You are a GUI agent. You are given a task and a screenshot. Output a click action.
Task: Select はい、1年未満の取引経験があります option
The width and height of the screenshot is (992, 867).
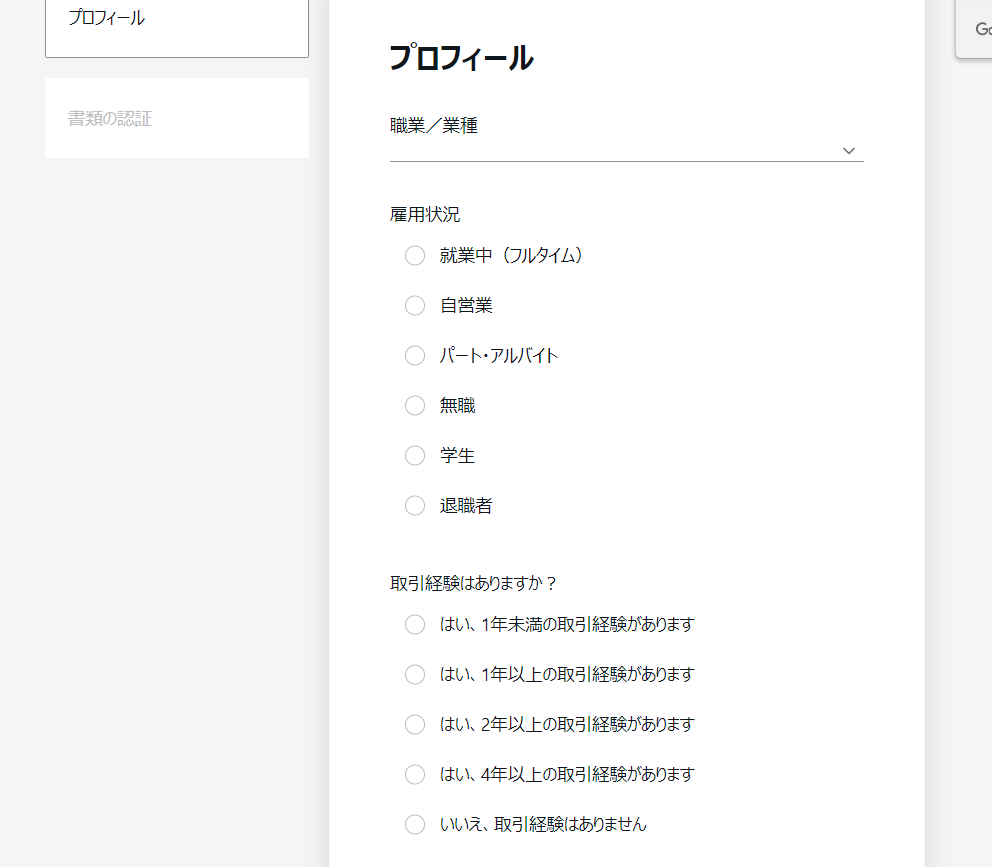(x=415, y=625)
